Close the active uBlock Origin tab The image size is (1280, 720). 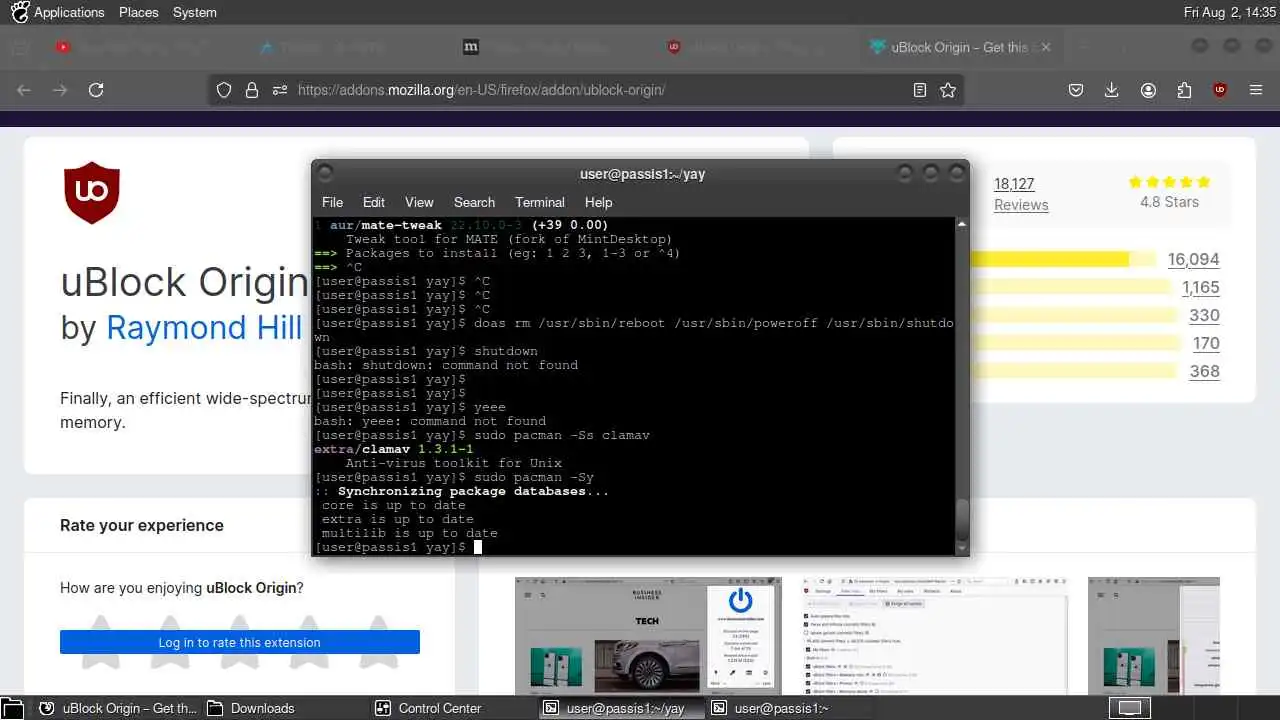[x=1045, y=47]
